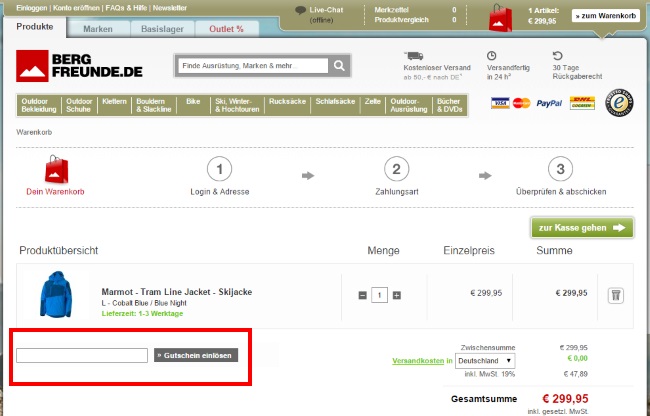Image resolution: width=650 pixels, height=416 pixels.
Task: Switch to the Produkte tab
Action: pos(35,27)
